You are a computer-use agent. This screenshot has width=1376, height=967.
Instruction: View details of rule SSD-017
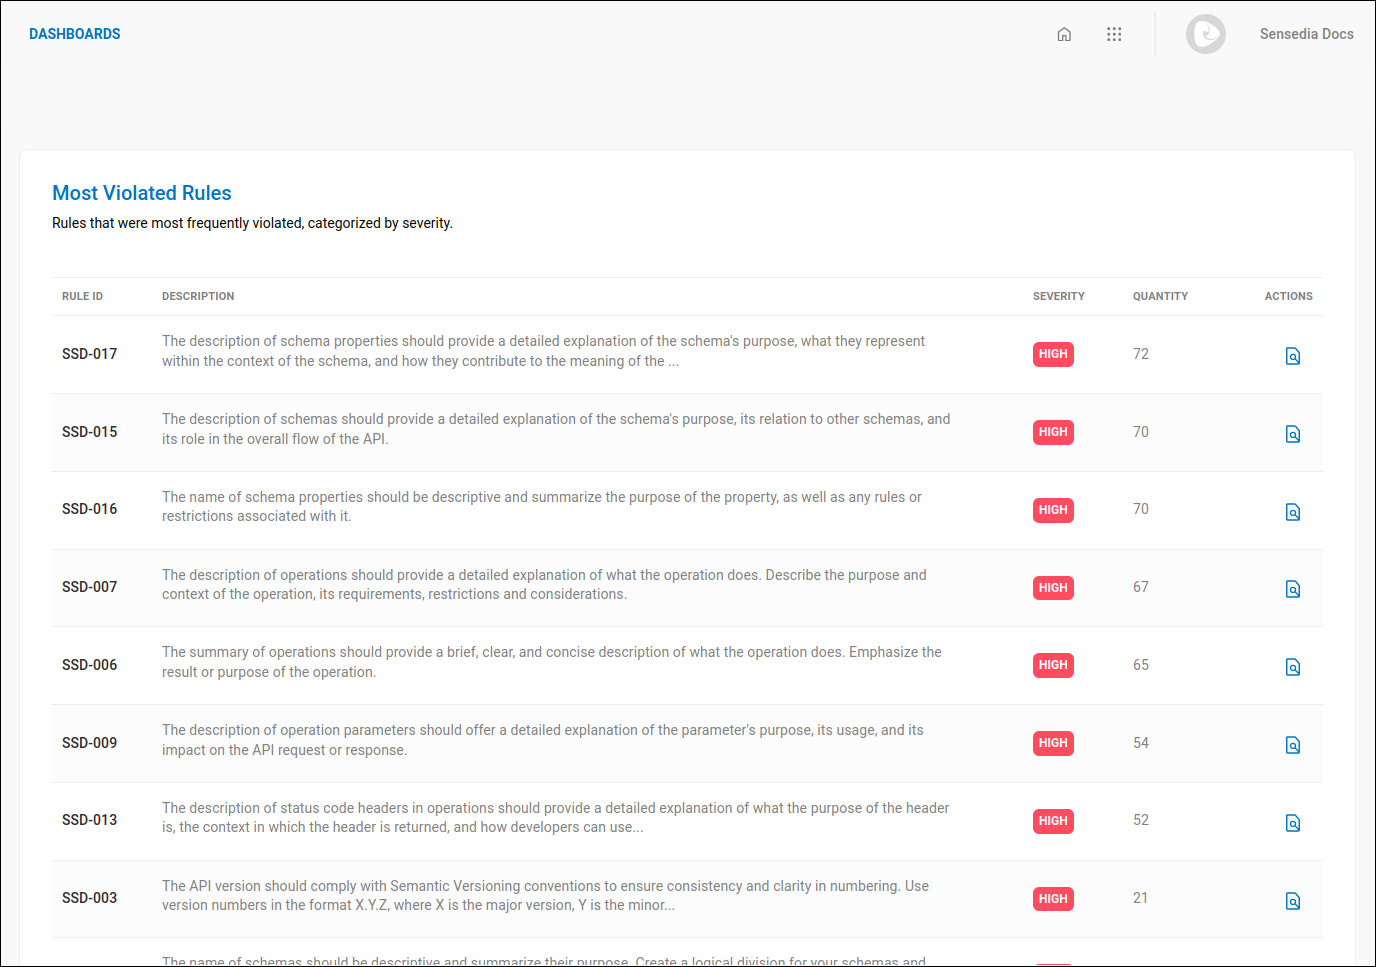[x=1292, y=355]
